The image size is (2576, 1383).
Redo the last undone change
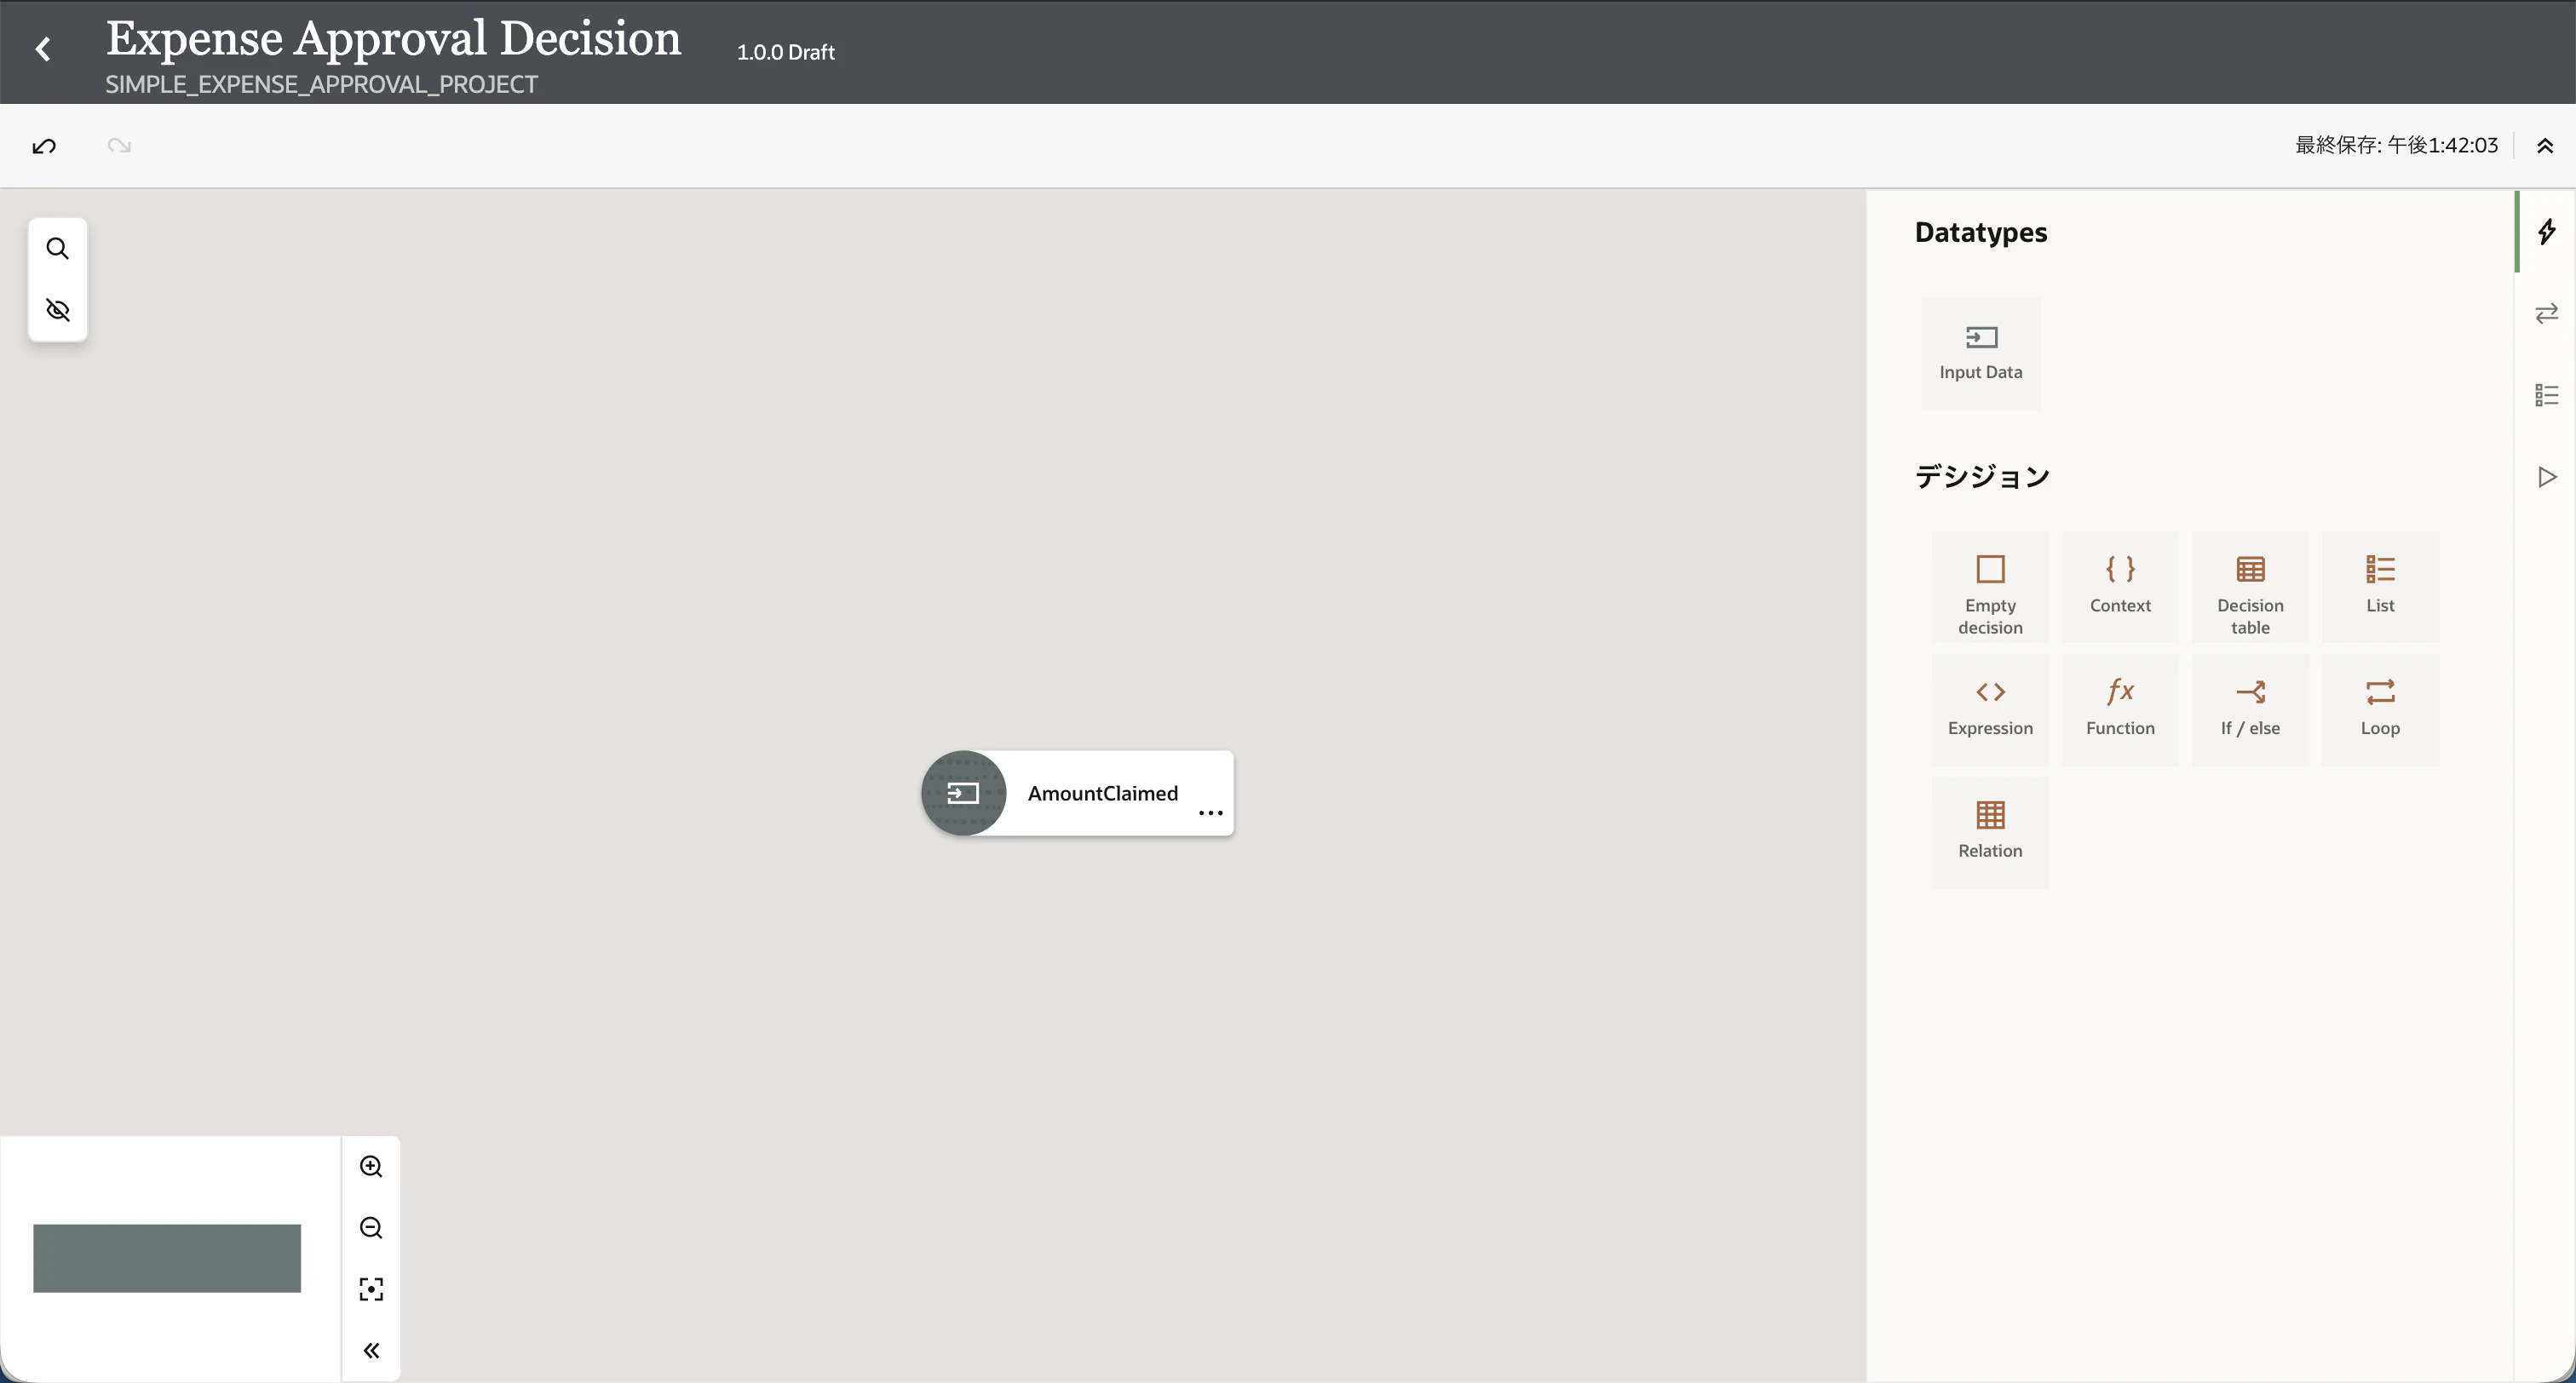(119, 146)
